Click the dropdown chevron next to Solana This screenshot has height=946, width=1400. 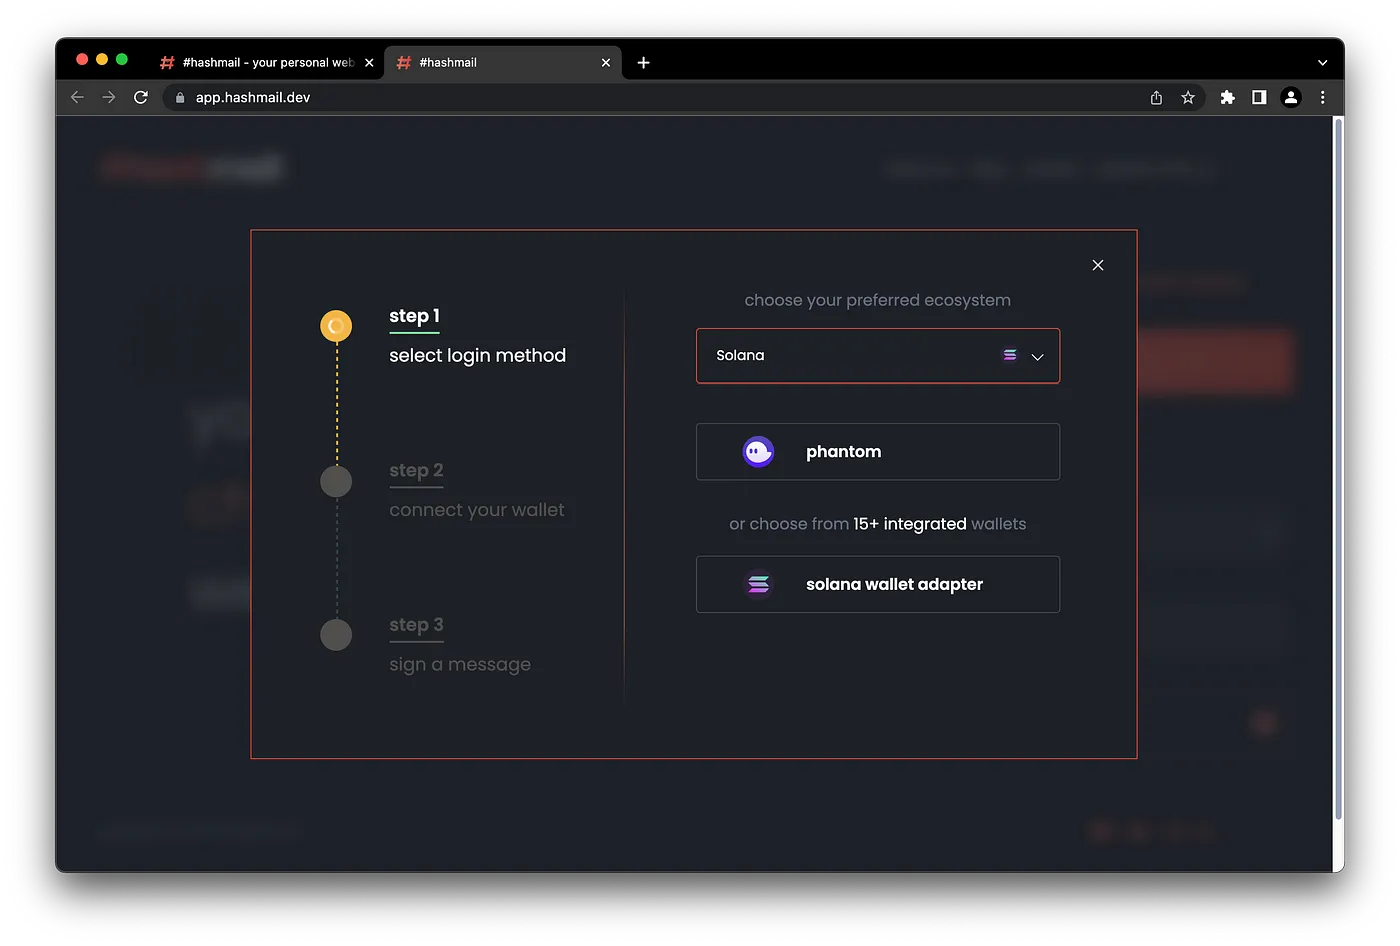tap(1037, 357)
